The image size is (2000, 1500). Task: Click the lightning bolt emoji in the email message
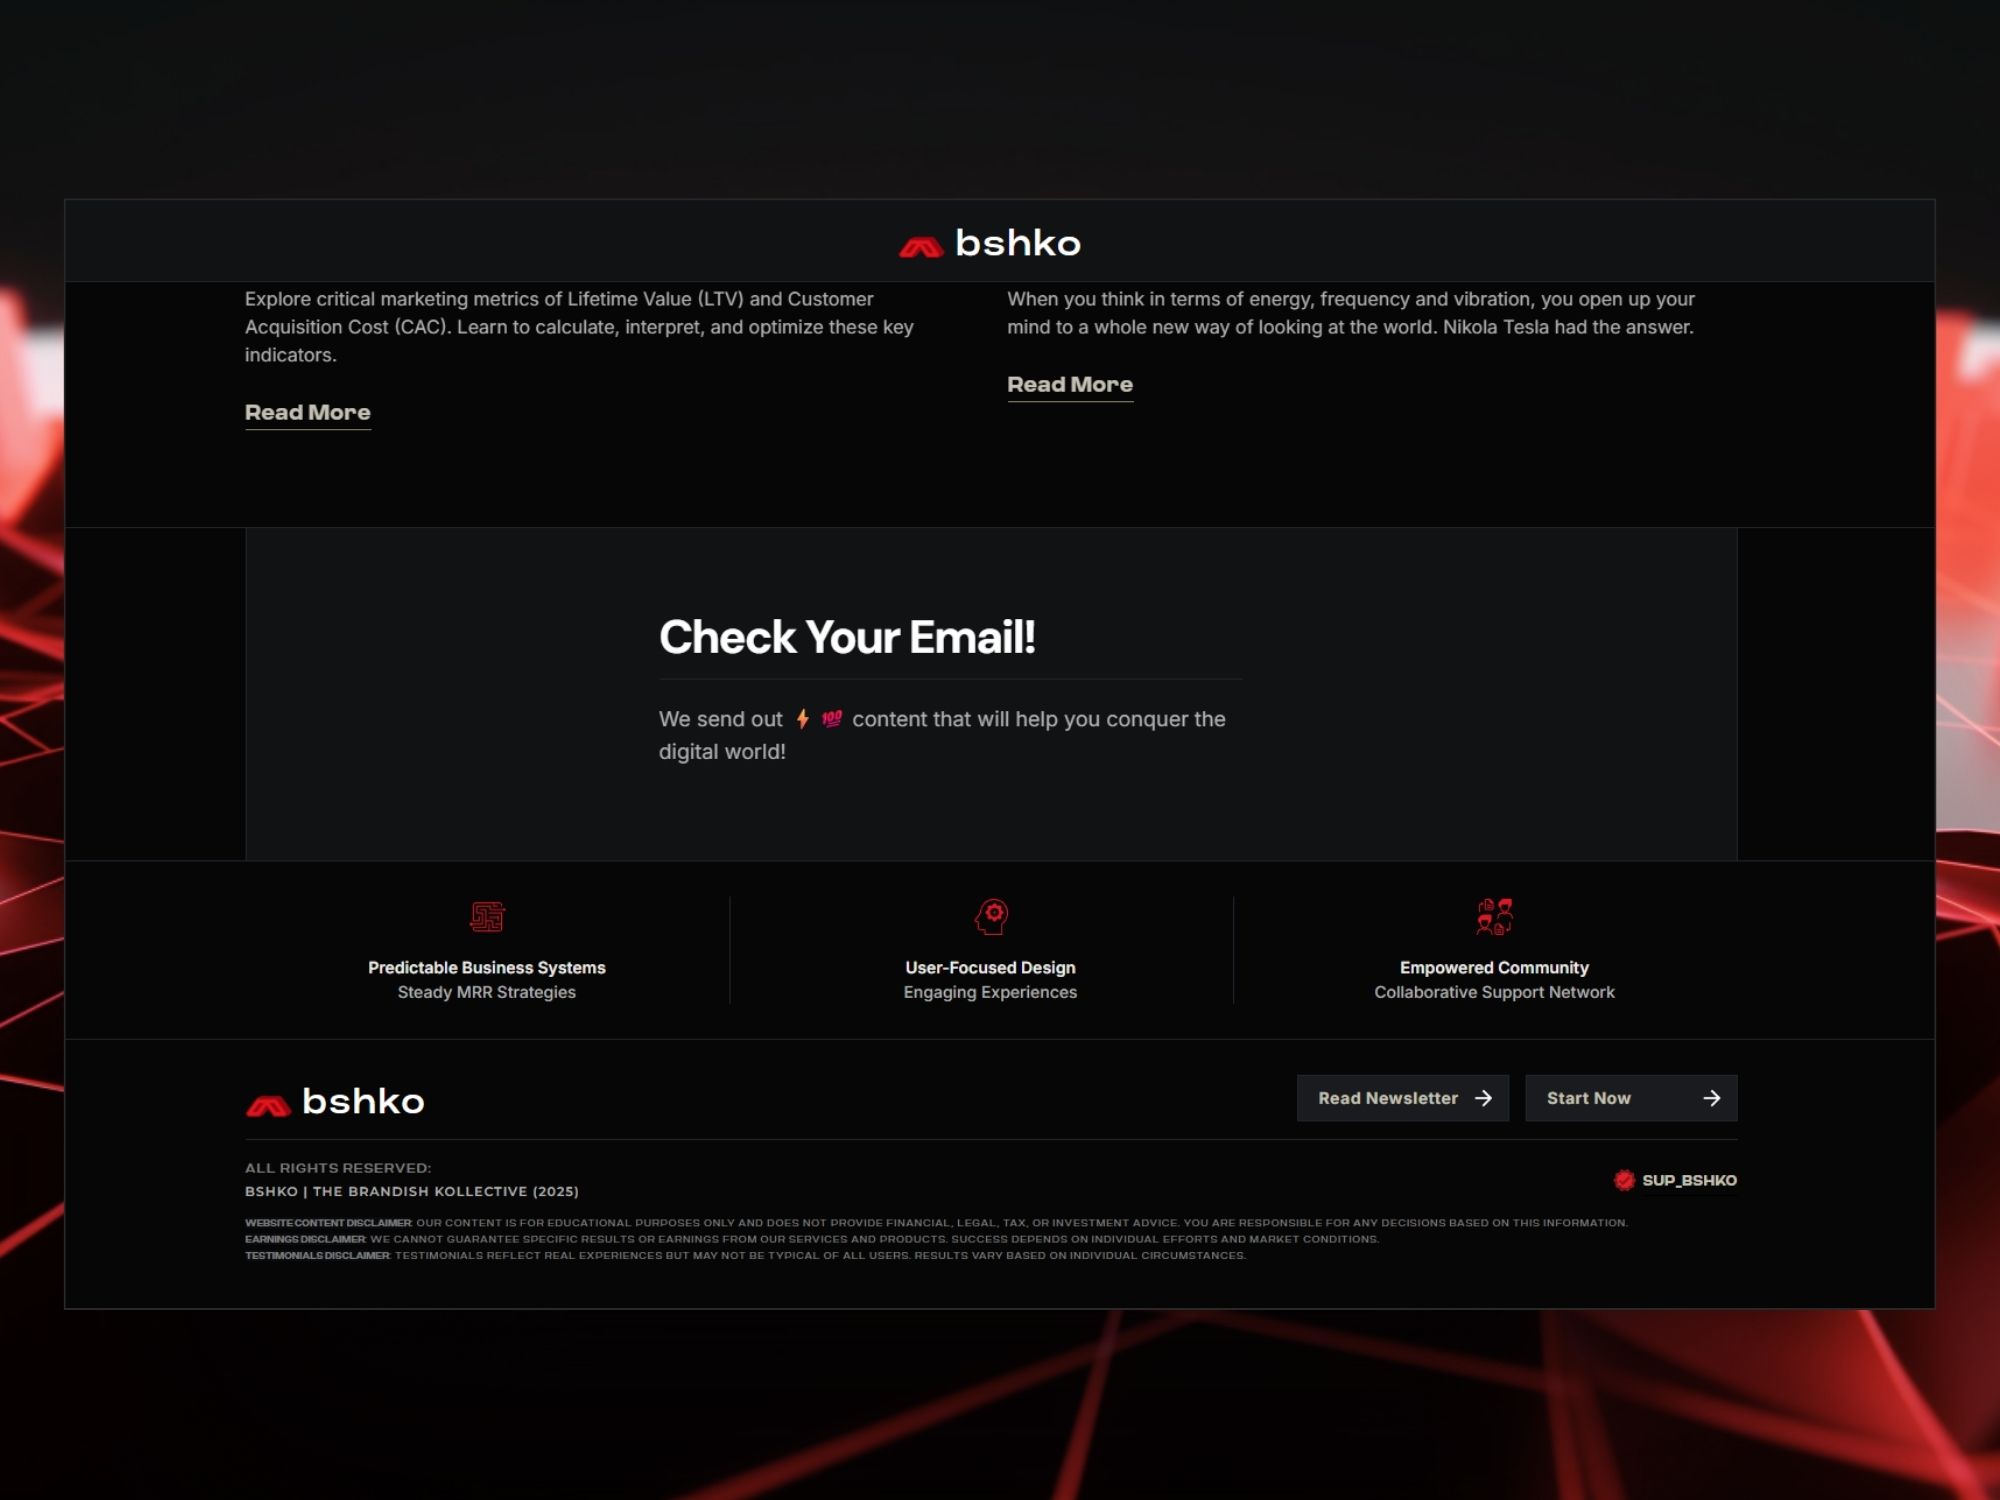pyautogui.click(x=802, y=719)
